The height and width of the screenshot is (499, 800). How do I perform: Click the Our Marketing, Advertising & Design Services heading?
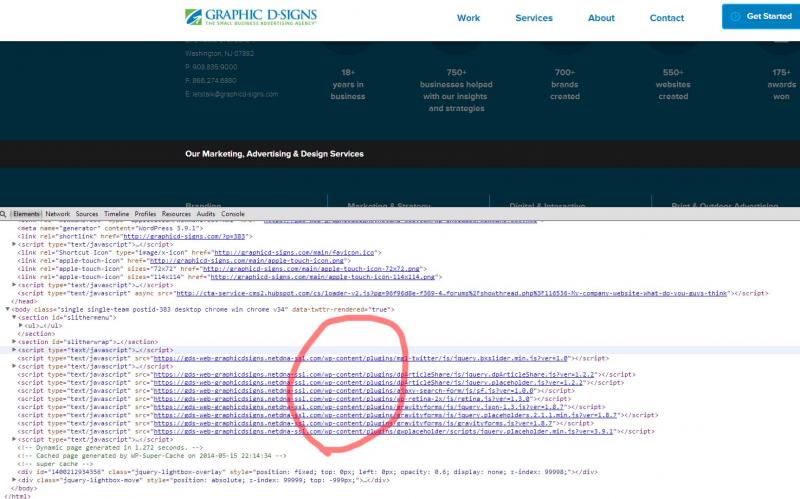click(274, 154)
